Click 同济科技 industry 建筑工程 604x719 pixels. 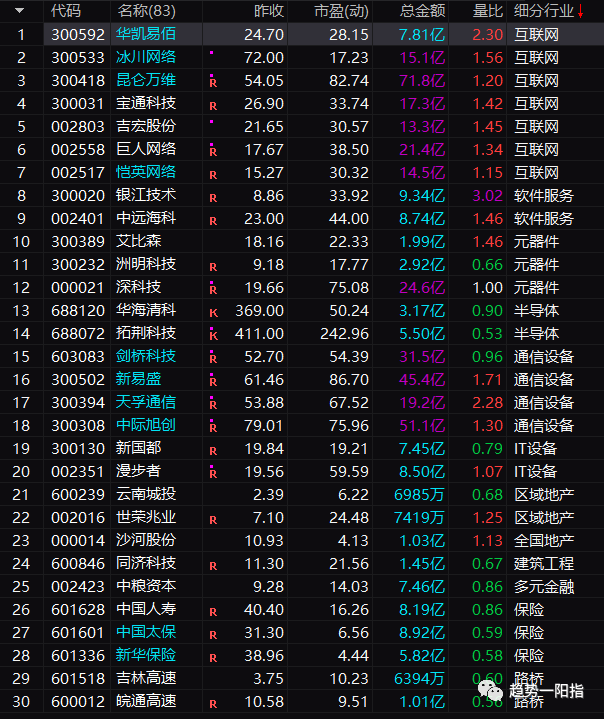544,564
